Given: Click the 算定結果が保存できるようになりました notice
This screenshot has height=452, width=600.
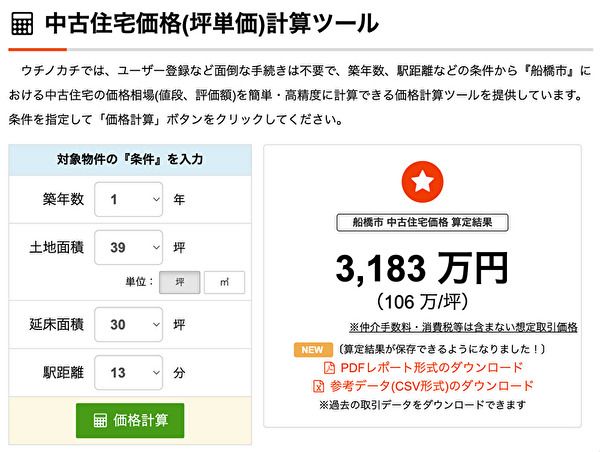Looking at the screenshot, I should coord(441,349).
